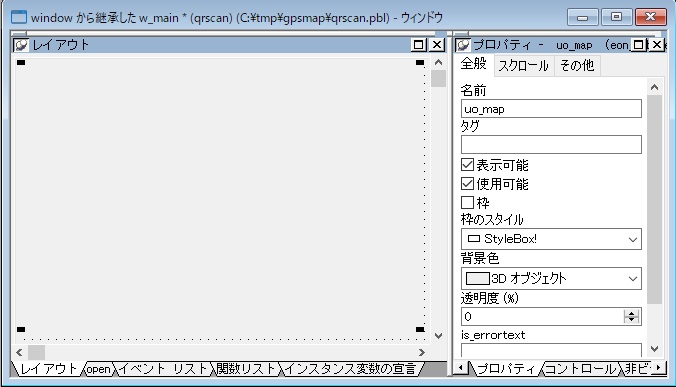Image resolution: width=676 pixels, height=387 pixels.
Task: Click the is_errortext input field
Action: point(551,350)
